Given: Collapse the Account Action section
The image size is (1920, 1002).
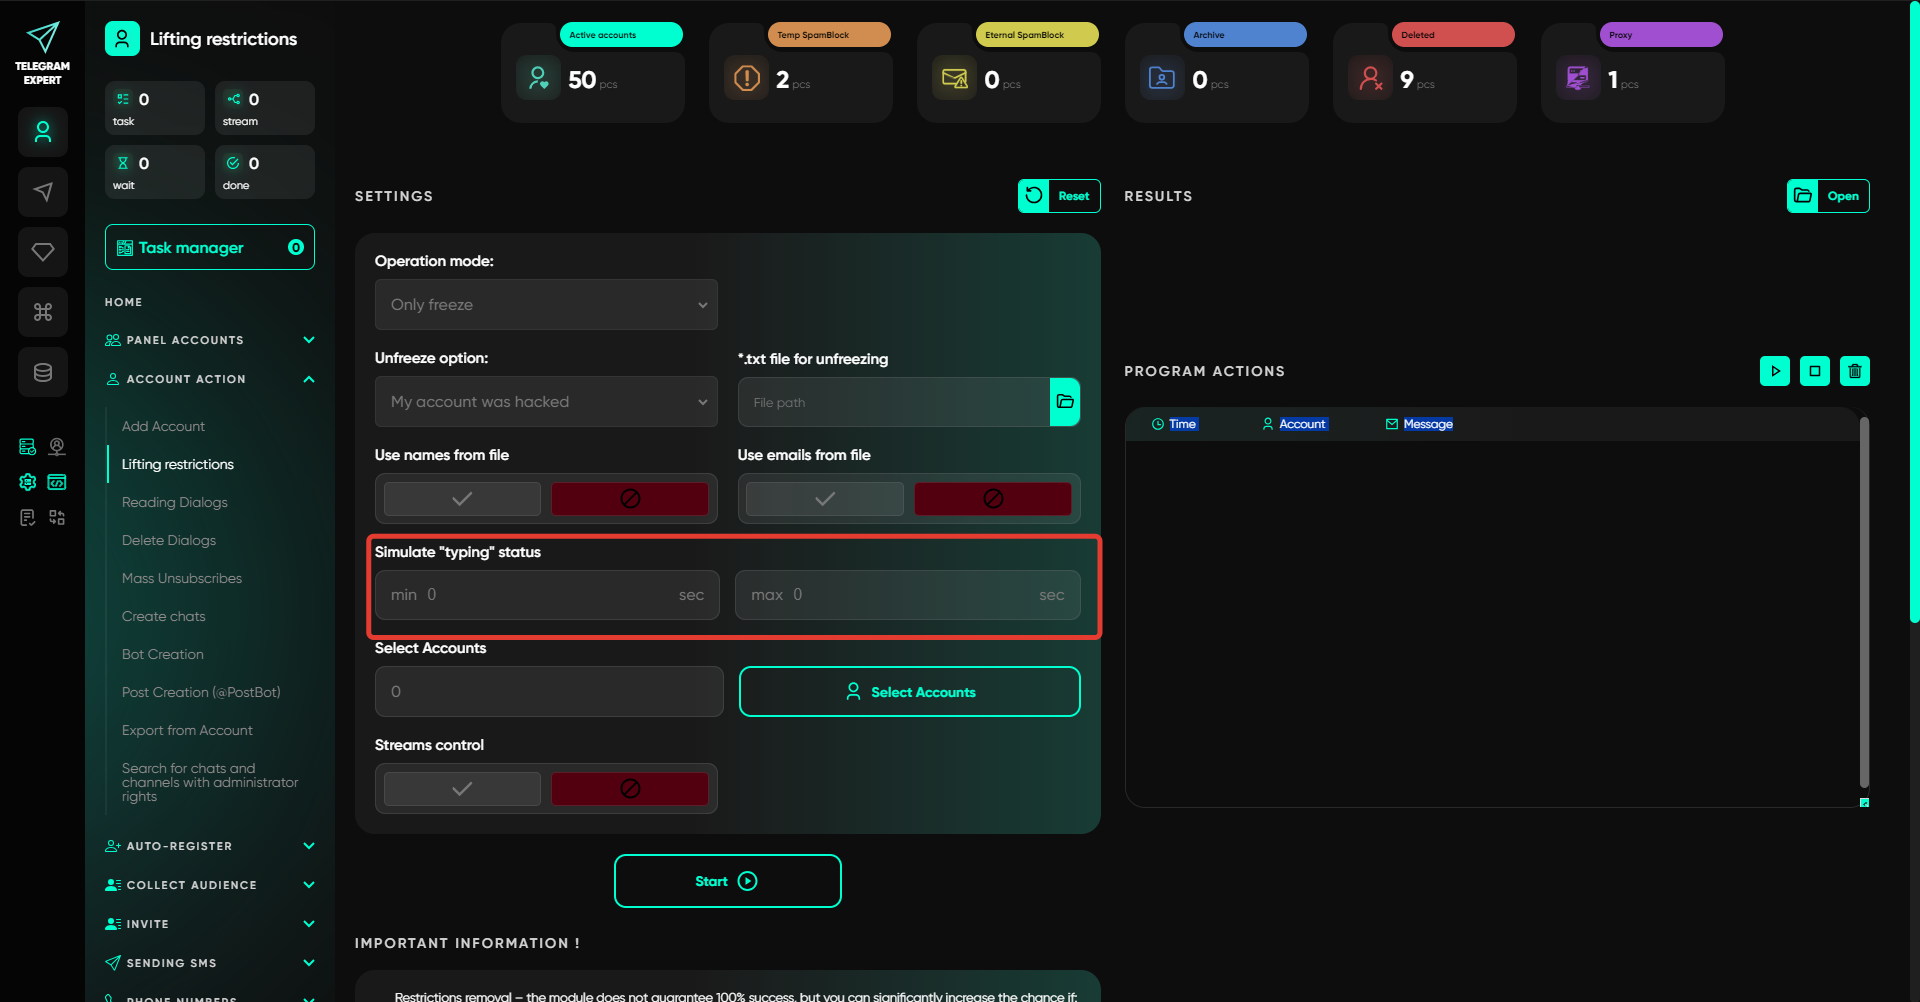Looking at the screenshot, I should tap(210, 379).
